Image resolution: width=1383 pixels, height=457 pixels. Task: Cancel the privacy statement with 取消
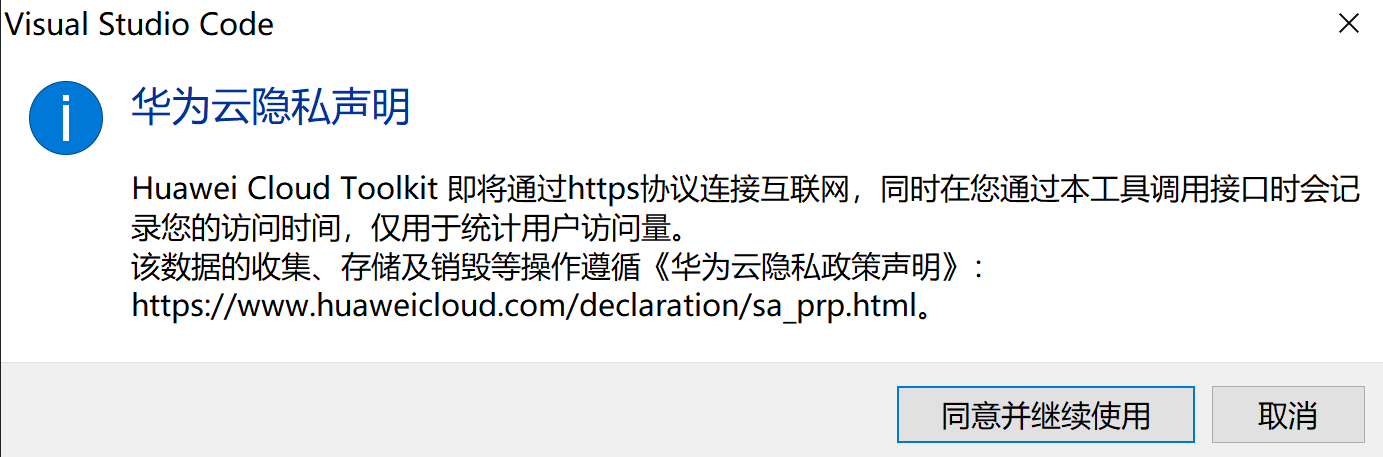[1288, 415]
